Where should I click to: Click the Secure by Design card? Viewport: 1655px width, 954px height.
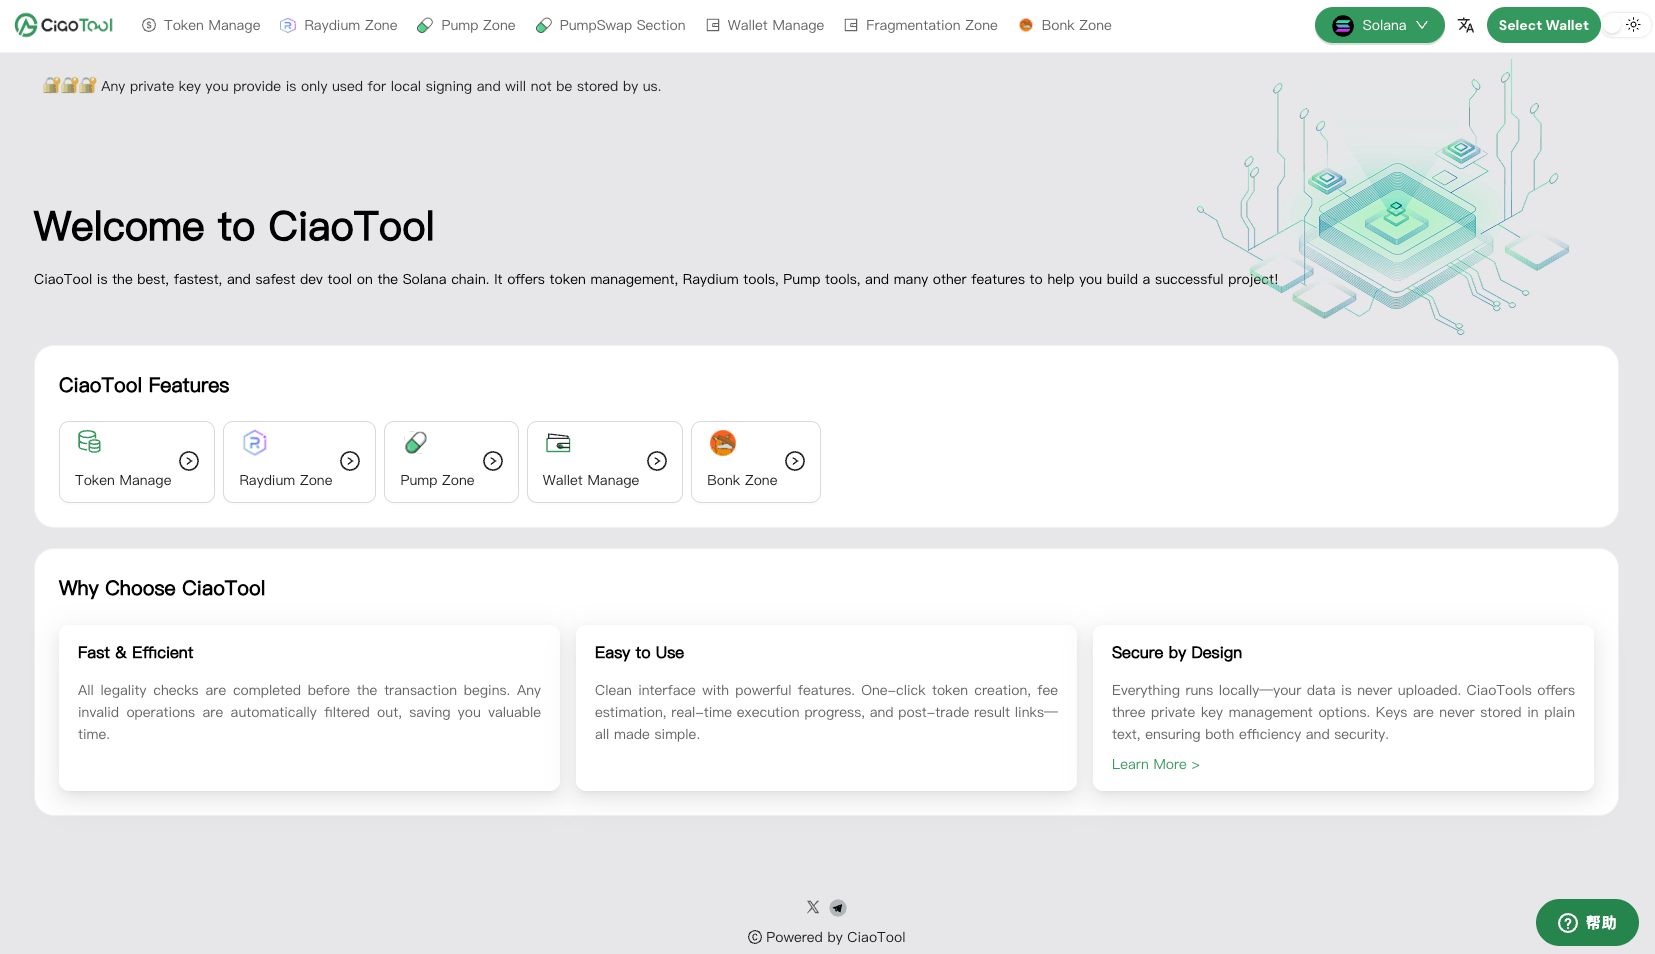point(1342,707)
